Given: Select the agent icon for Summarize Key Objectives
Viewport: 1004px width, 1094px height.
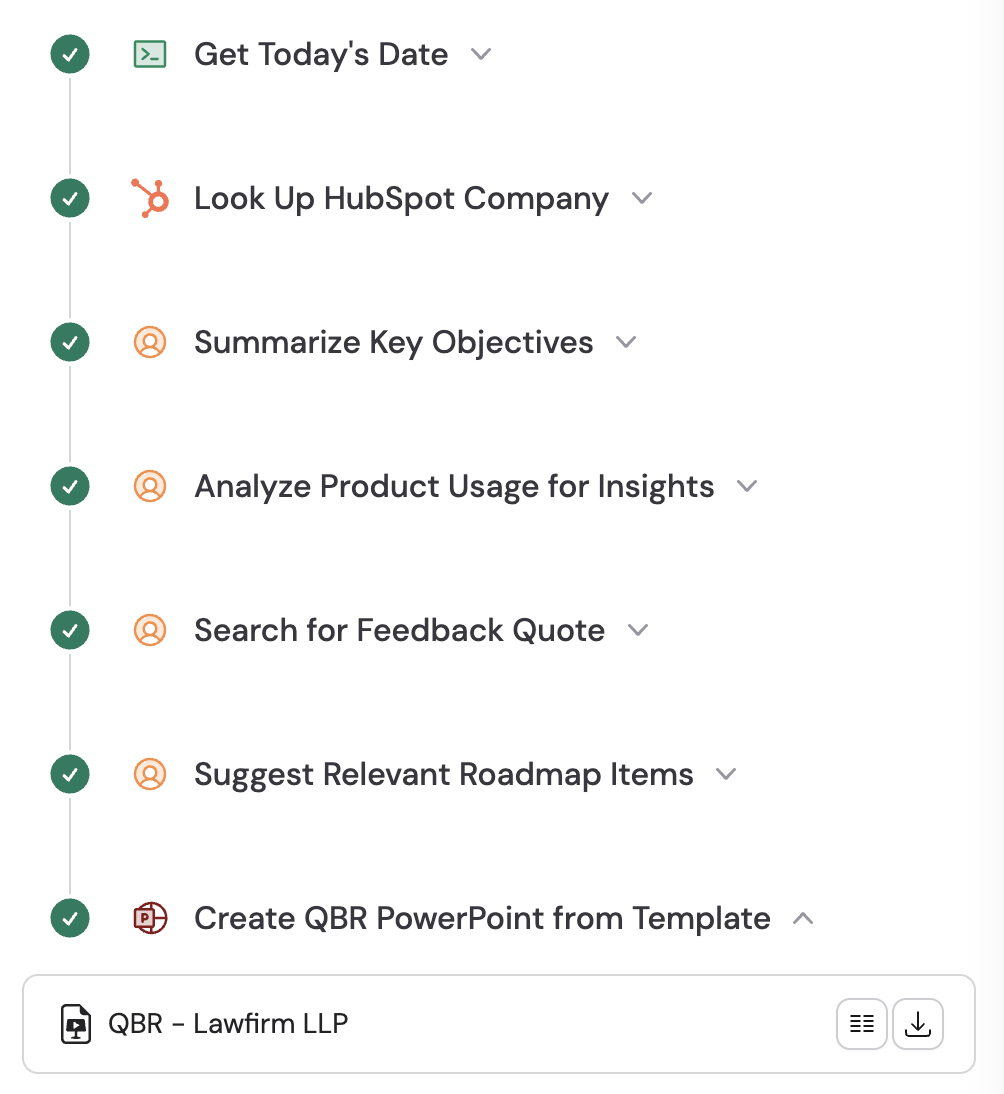Looking at the screenshot, I should 150,342.
